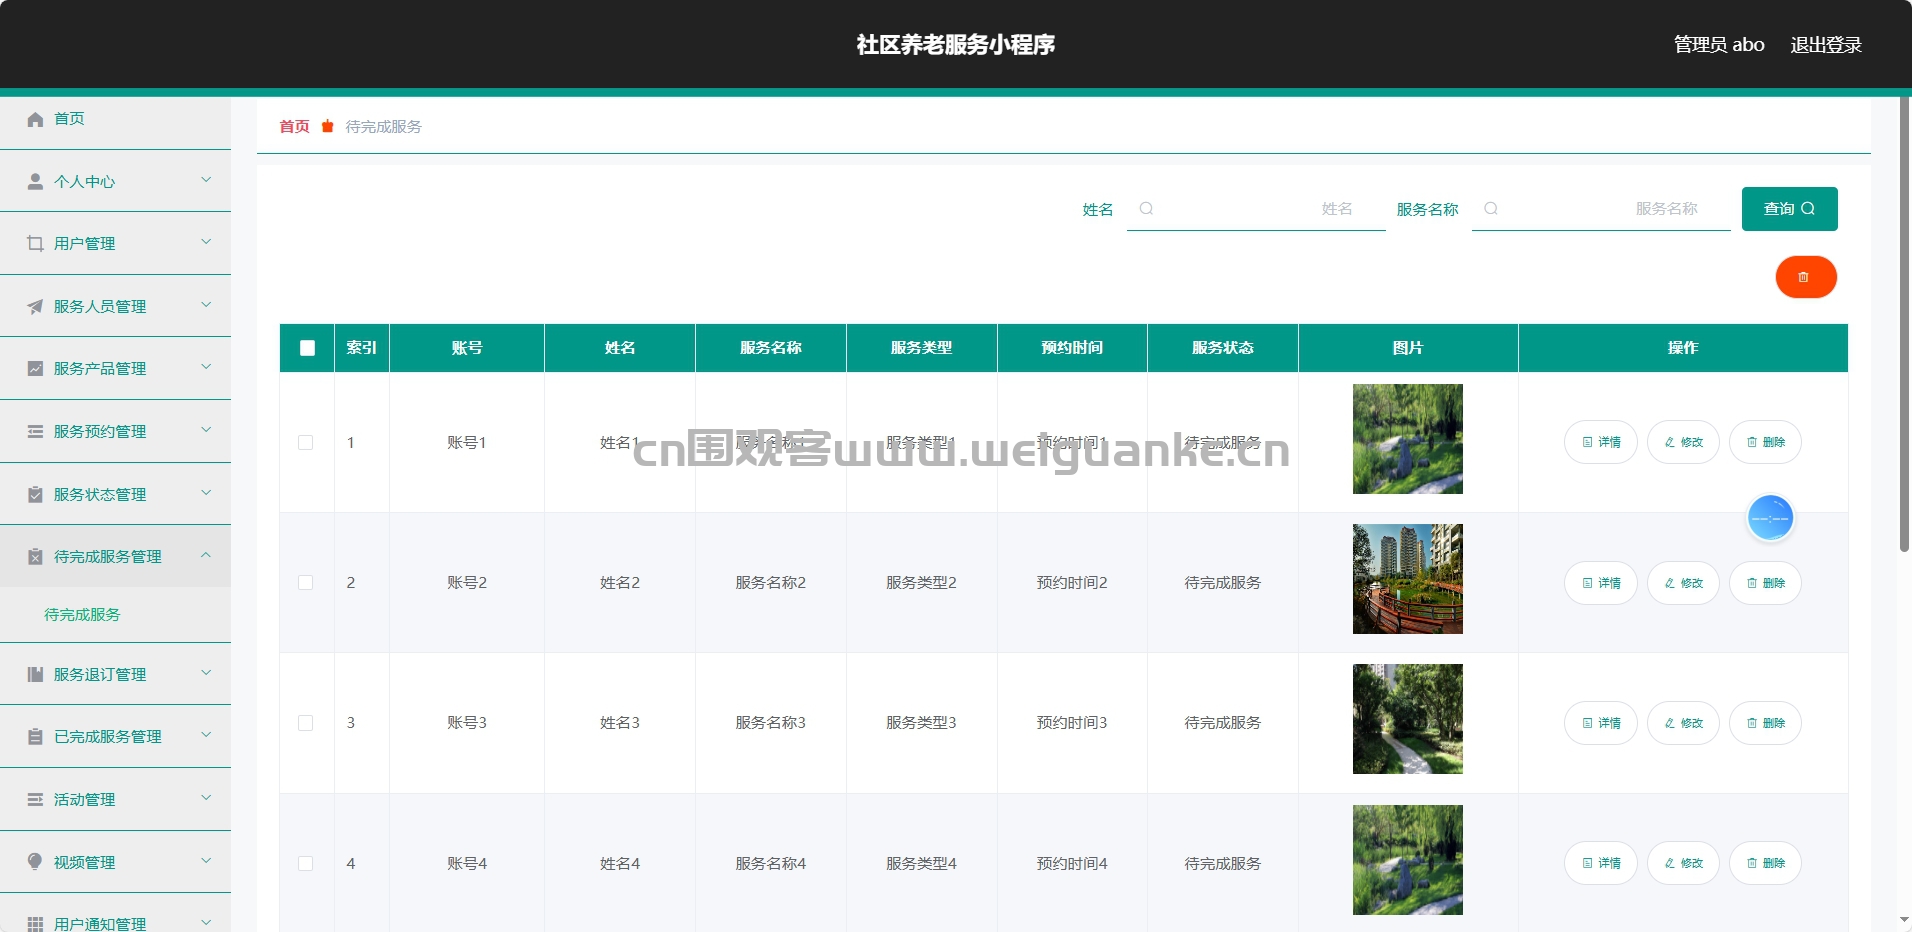Expand the 活动管理 menu chevron
This screenshot has width=1912, height=932.
206,798
